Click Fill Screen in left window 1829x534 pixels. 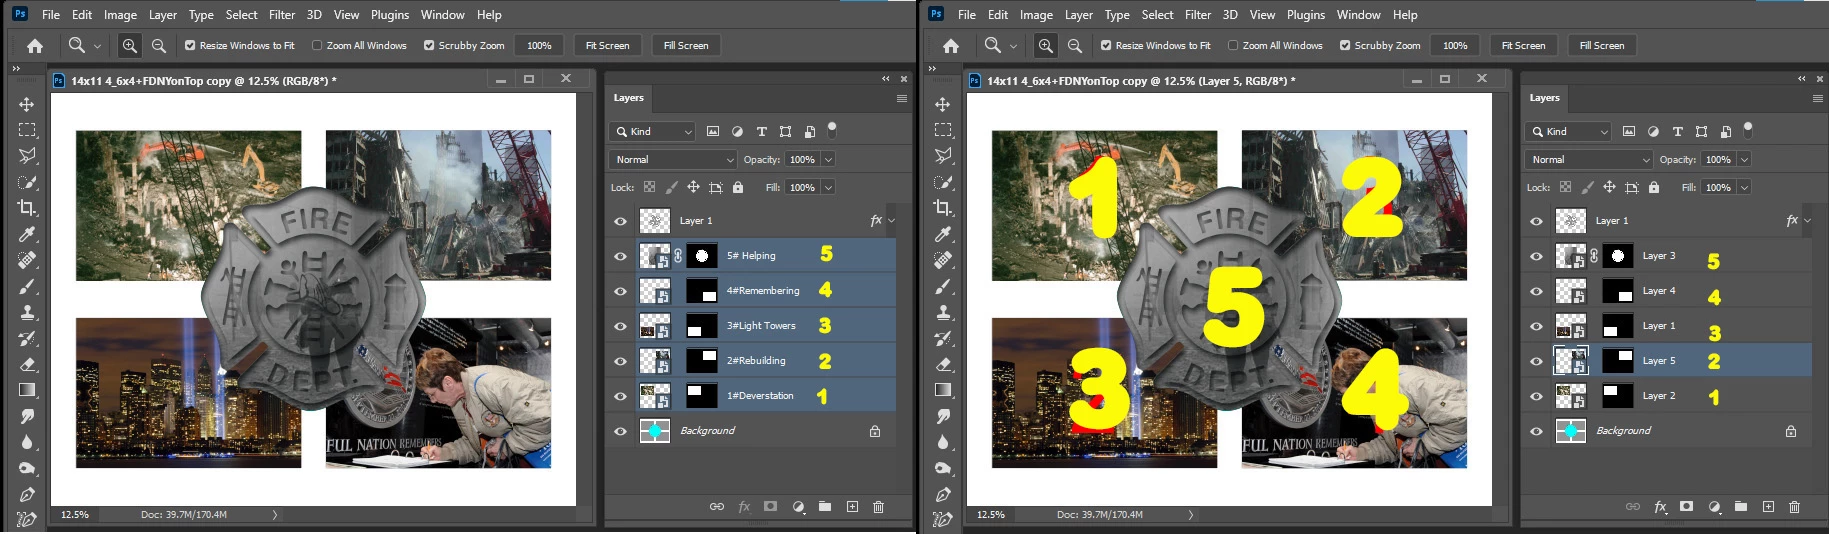coord(686,45)
